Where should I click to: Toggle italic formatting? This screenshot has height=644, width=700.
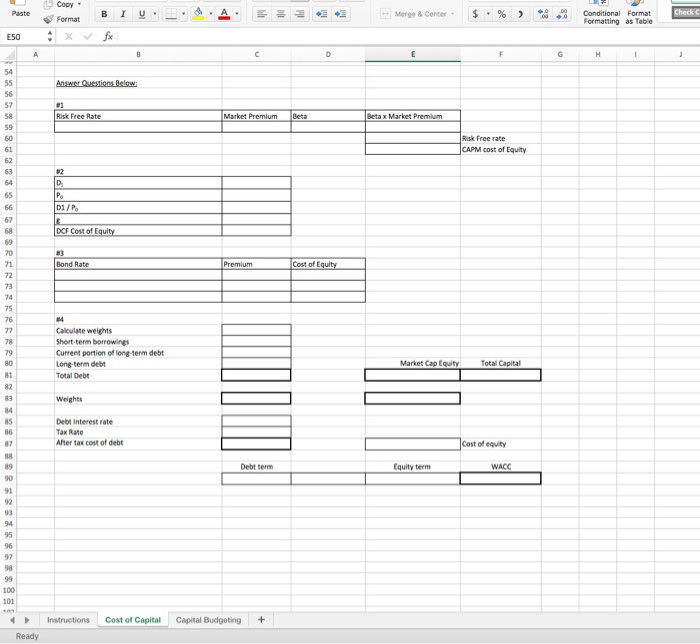[x=123, y=14]
